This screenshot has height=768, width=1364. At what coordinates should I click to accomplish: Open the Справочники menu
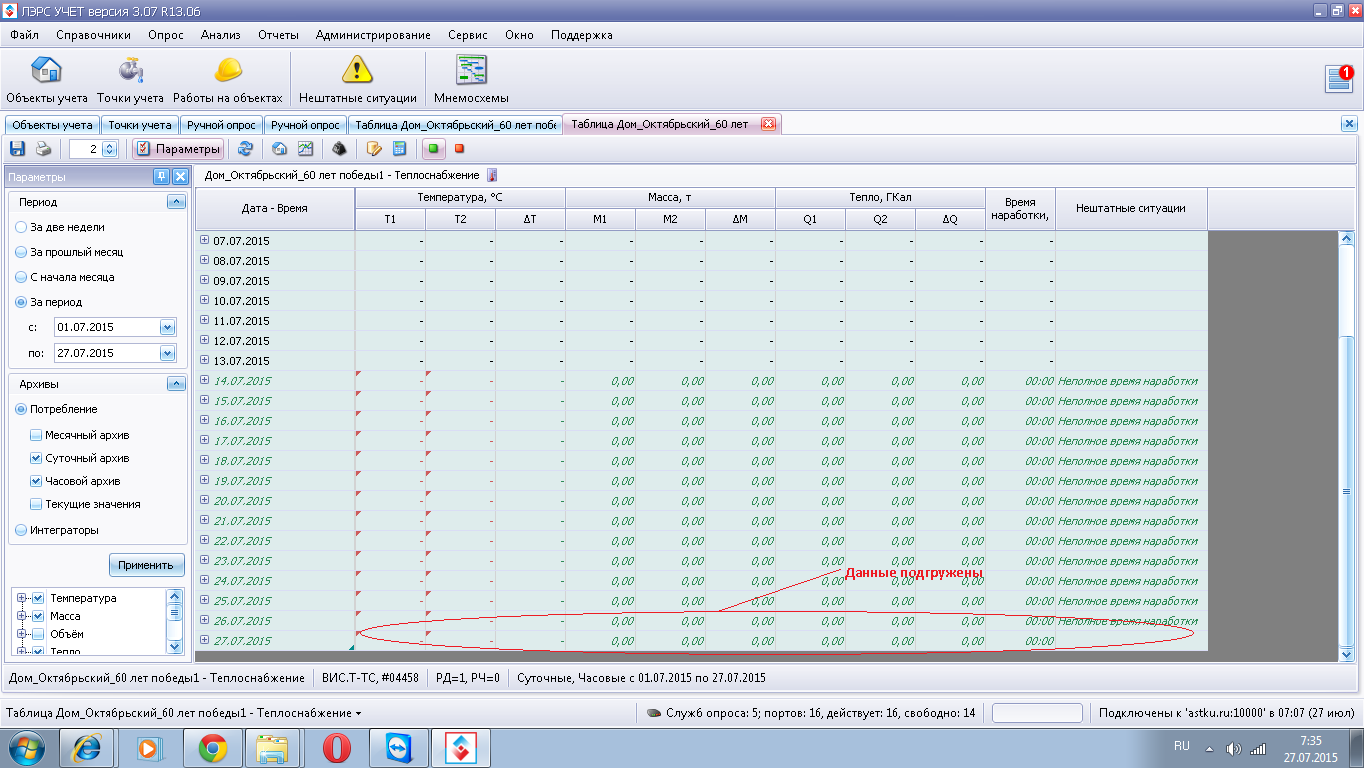click(93, 35)
